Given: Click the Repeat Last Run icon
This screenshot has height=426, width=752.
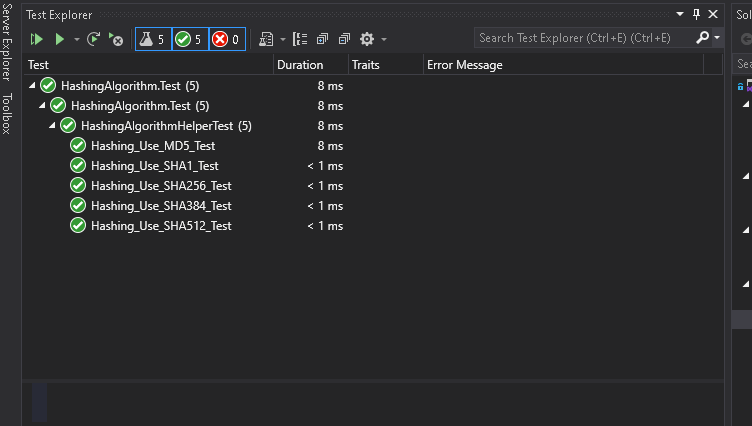Looking at the screenshot, I should pyautogui.click(x=94, y=39).
